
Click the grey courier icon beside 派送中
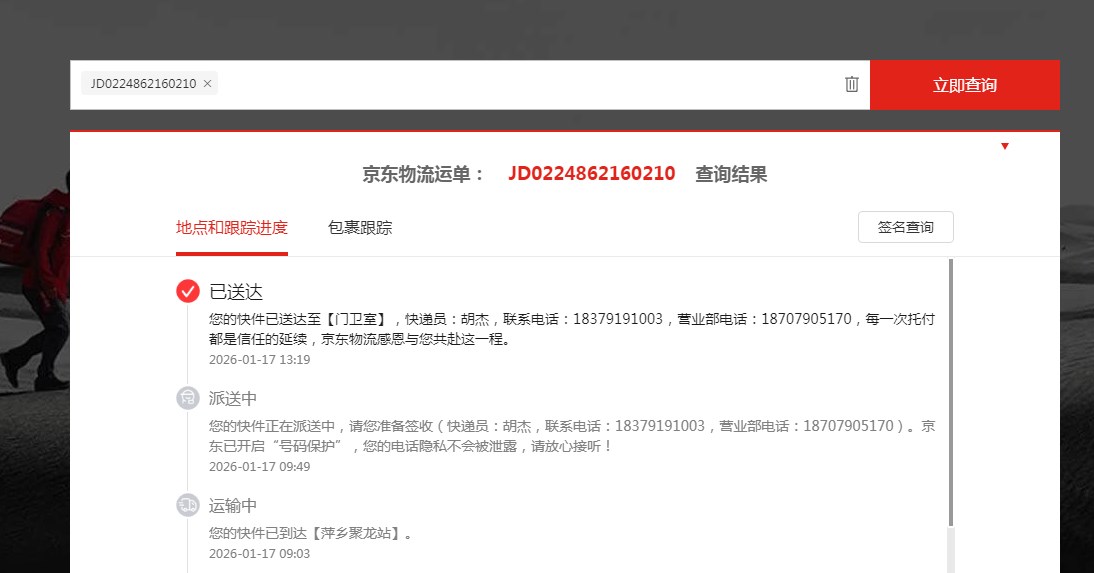(x=188, y=398)
